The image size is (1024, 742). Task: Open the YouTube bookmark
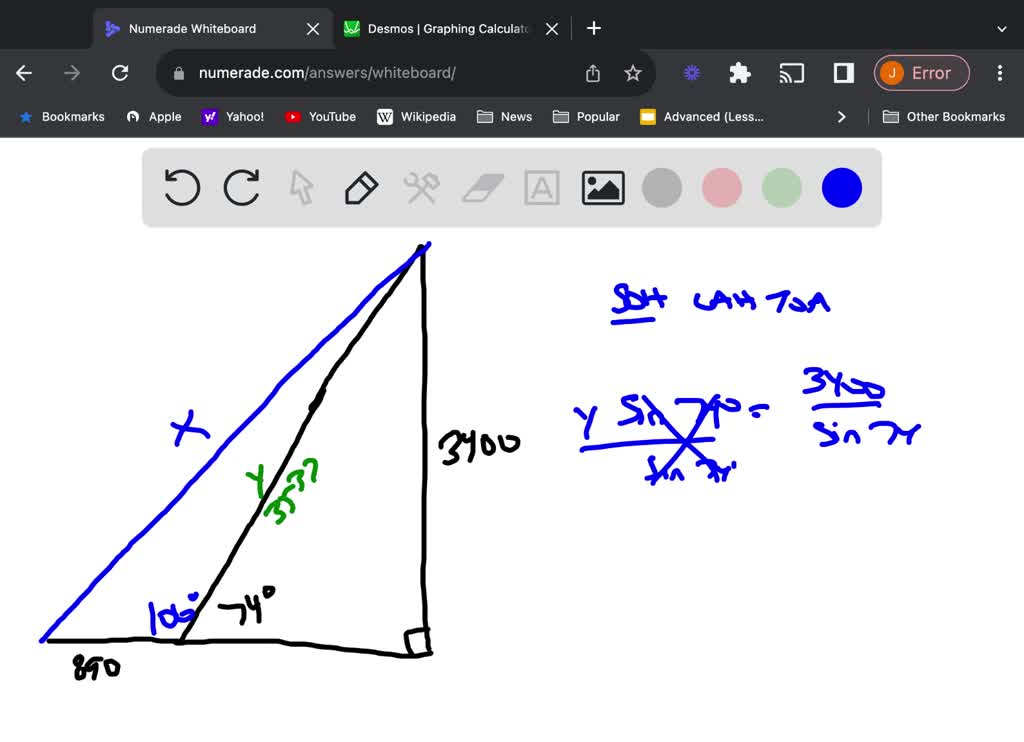(320, 116)
